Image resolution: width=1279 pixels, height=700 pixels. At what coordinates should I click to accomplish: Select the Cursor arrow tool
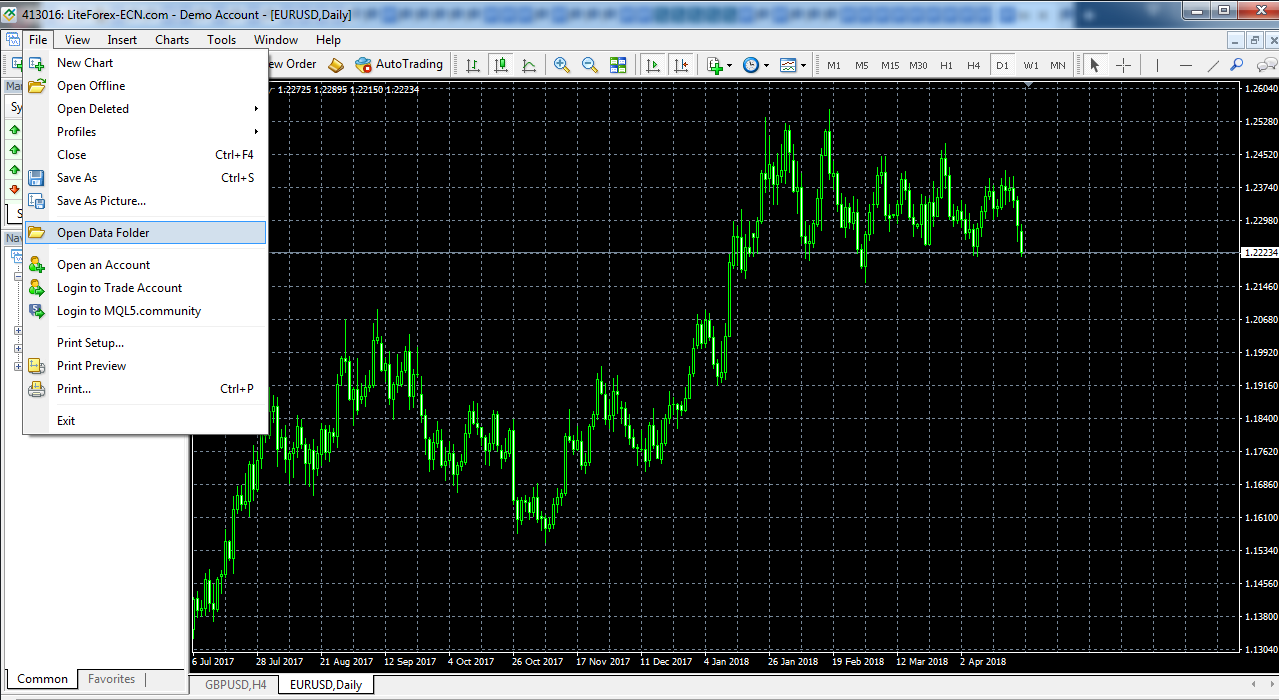point(1095,65)
